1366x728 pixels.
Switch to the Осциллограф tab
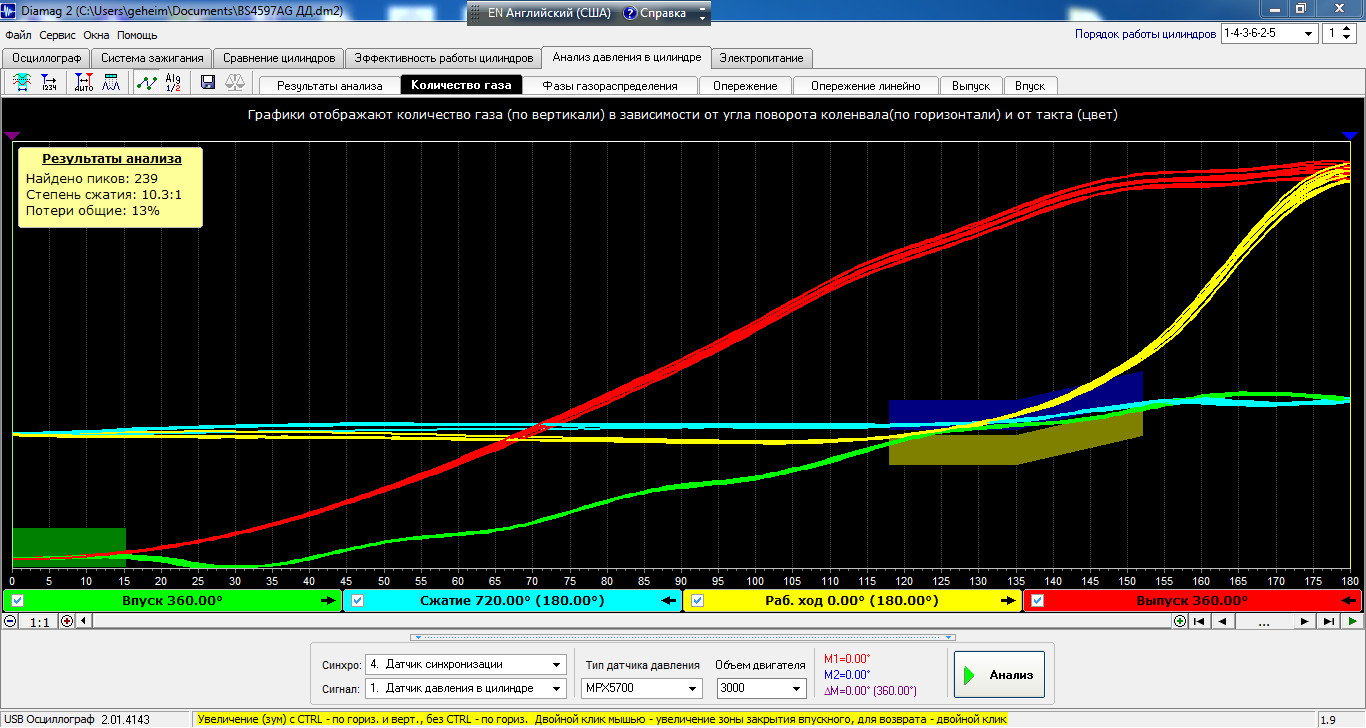(x=46, y=58)
